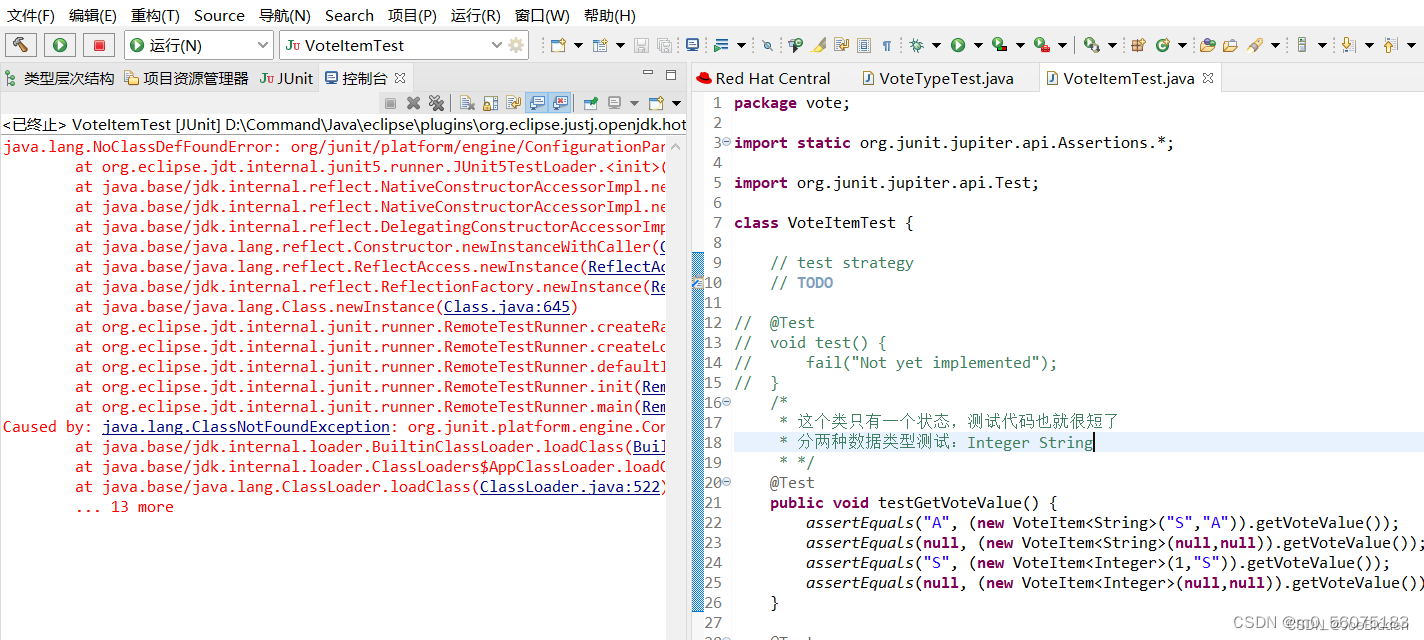The image size is (1424, 640).
Task: Select the Debug icon in the main toolbar
Action: click(x=917, y=45)
